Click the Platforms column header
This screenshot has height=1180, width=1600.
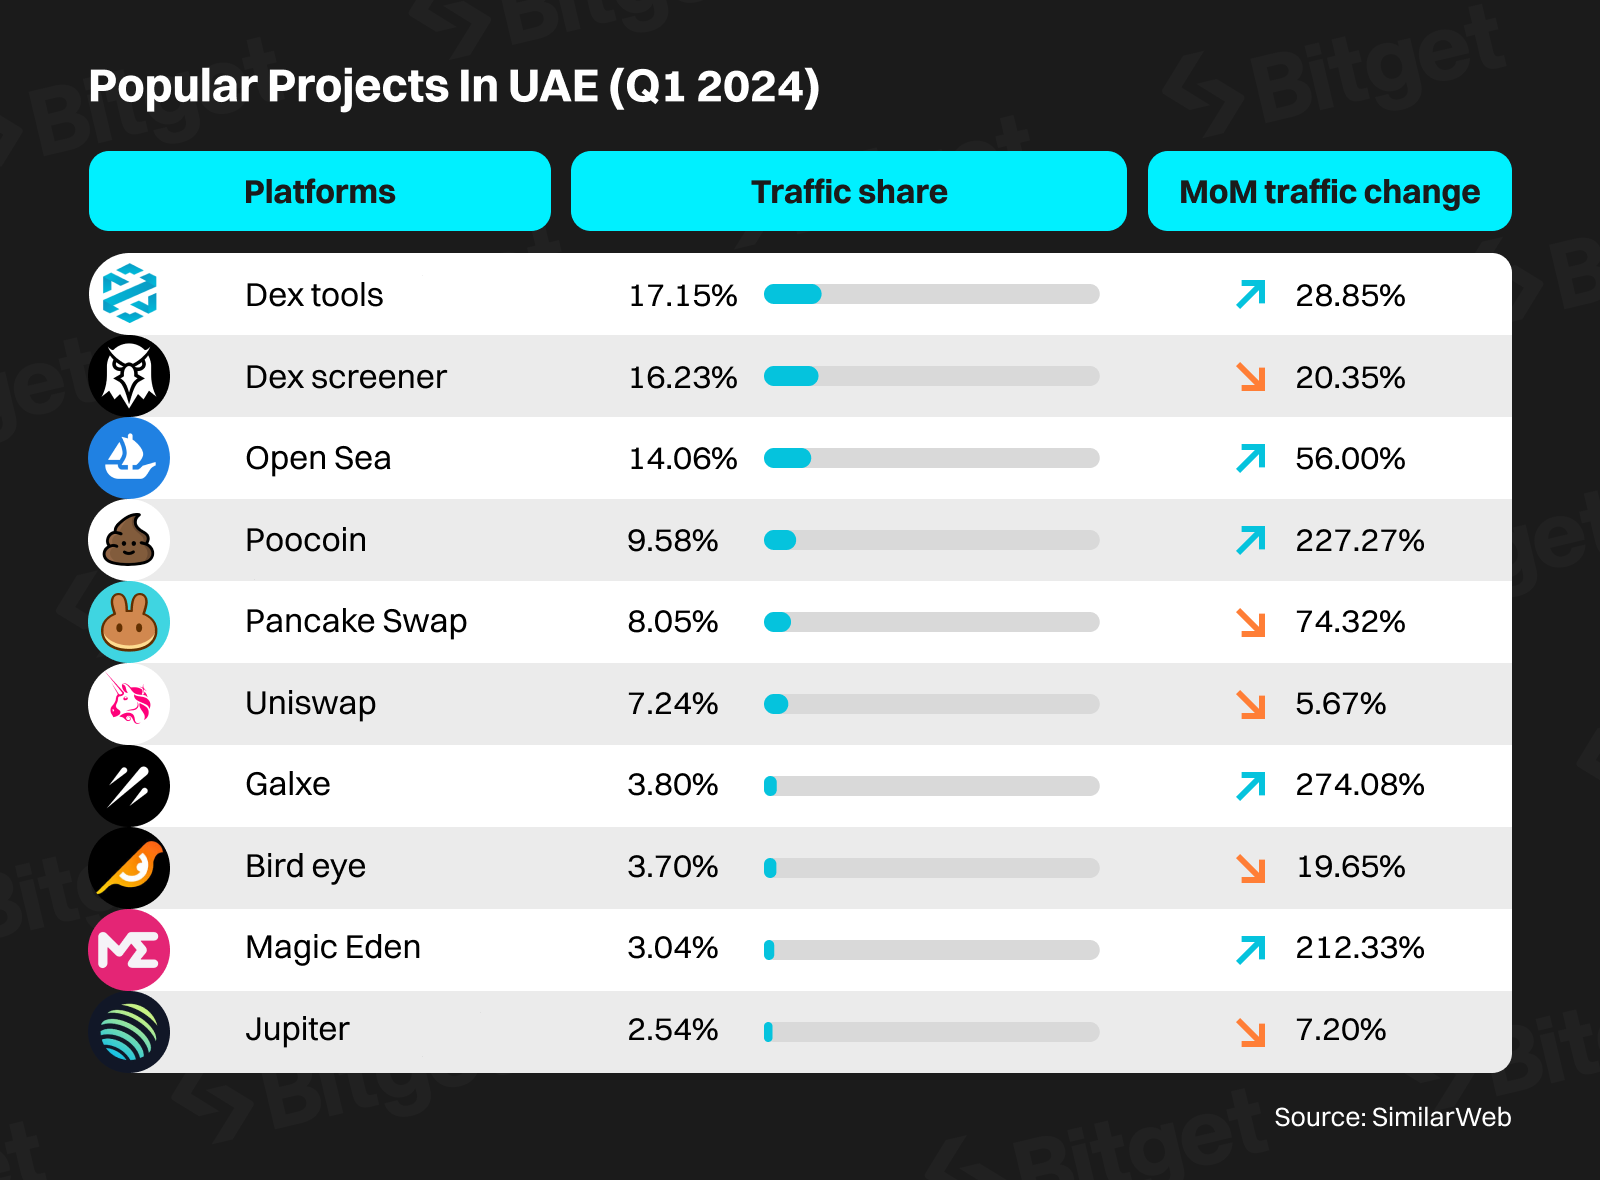point(320,191)
